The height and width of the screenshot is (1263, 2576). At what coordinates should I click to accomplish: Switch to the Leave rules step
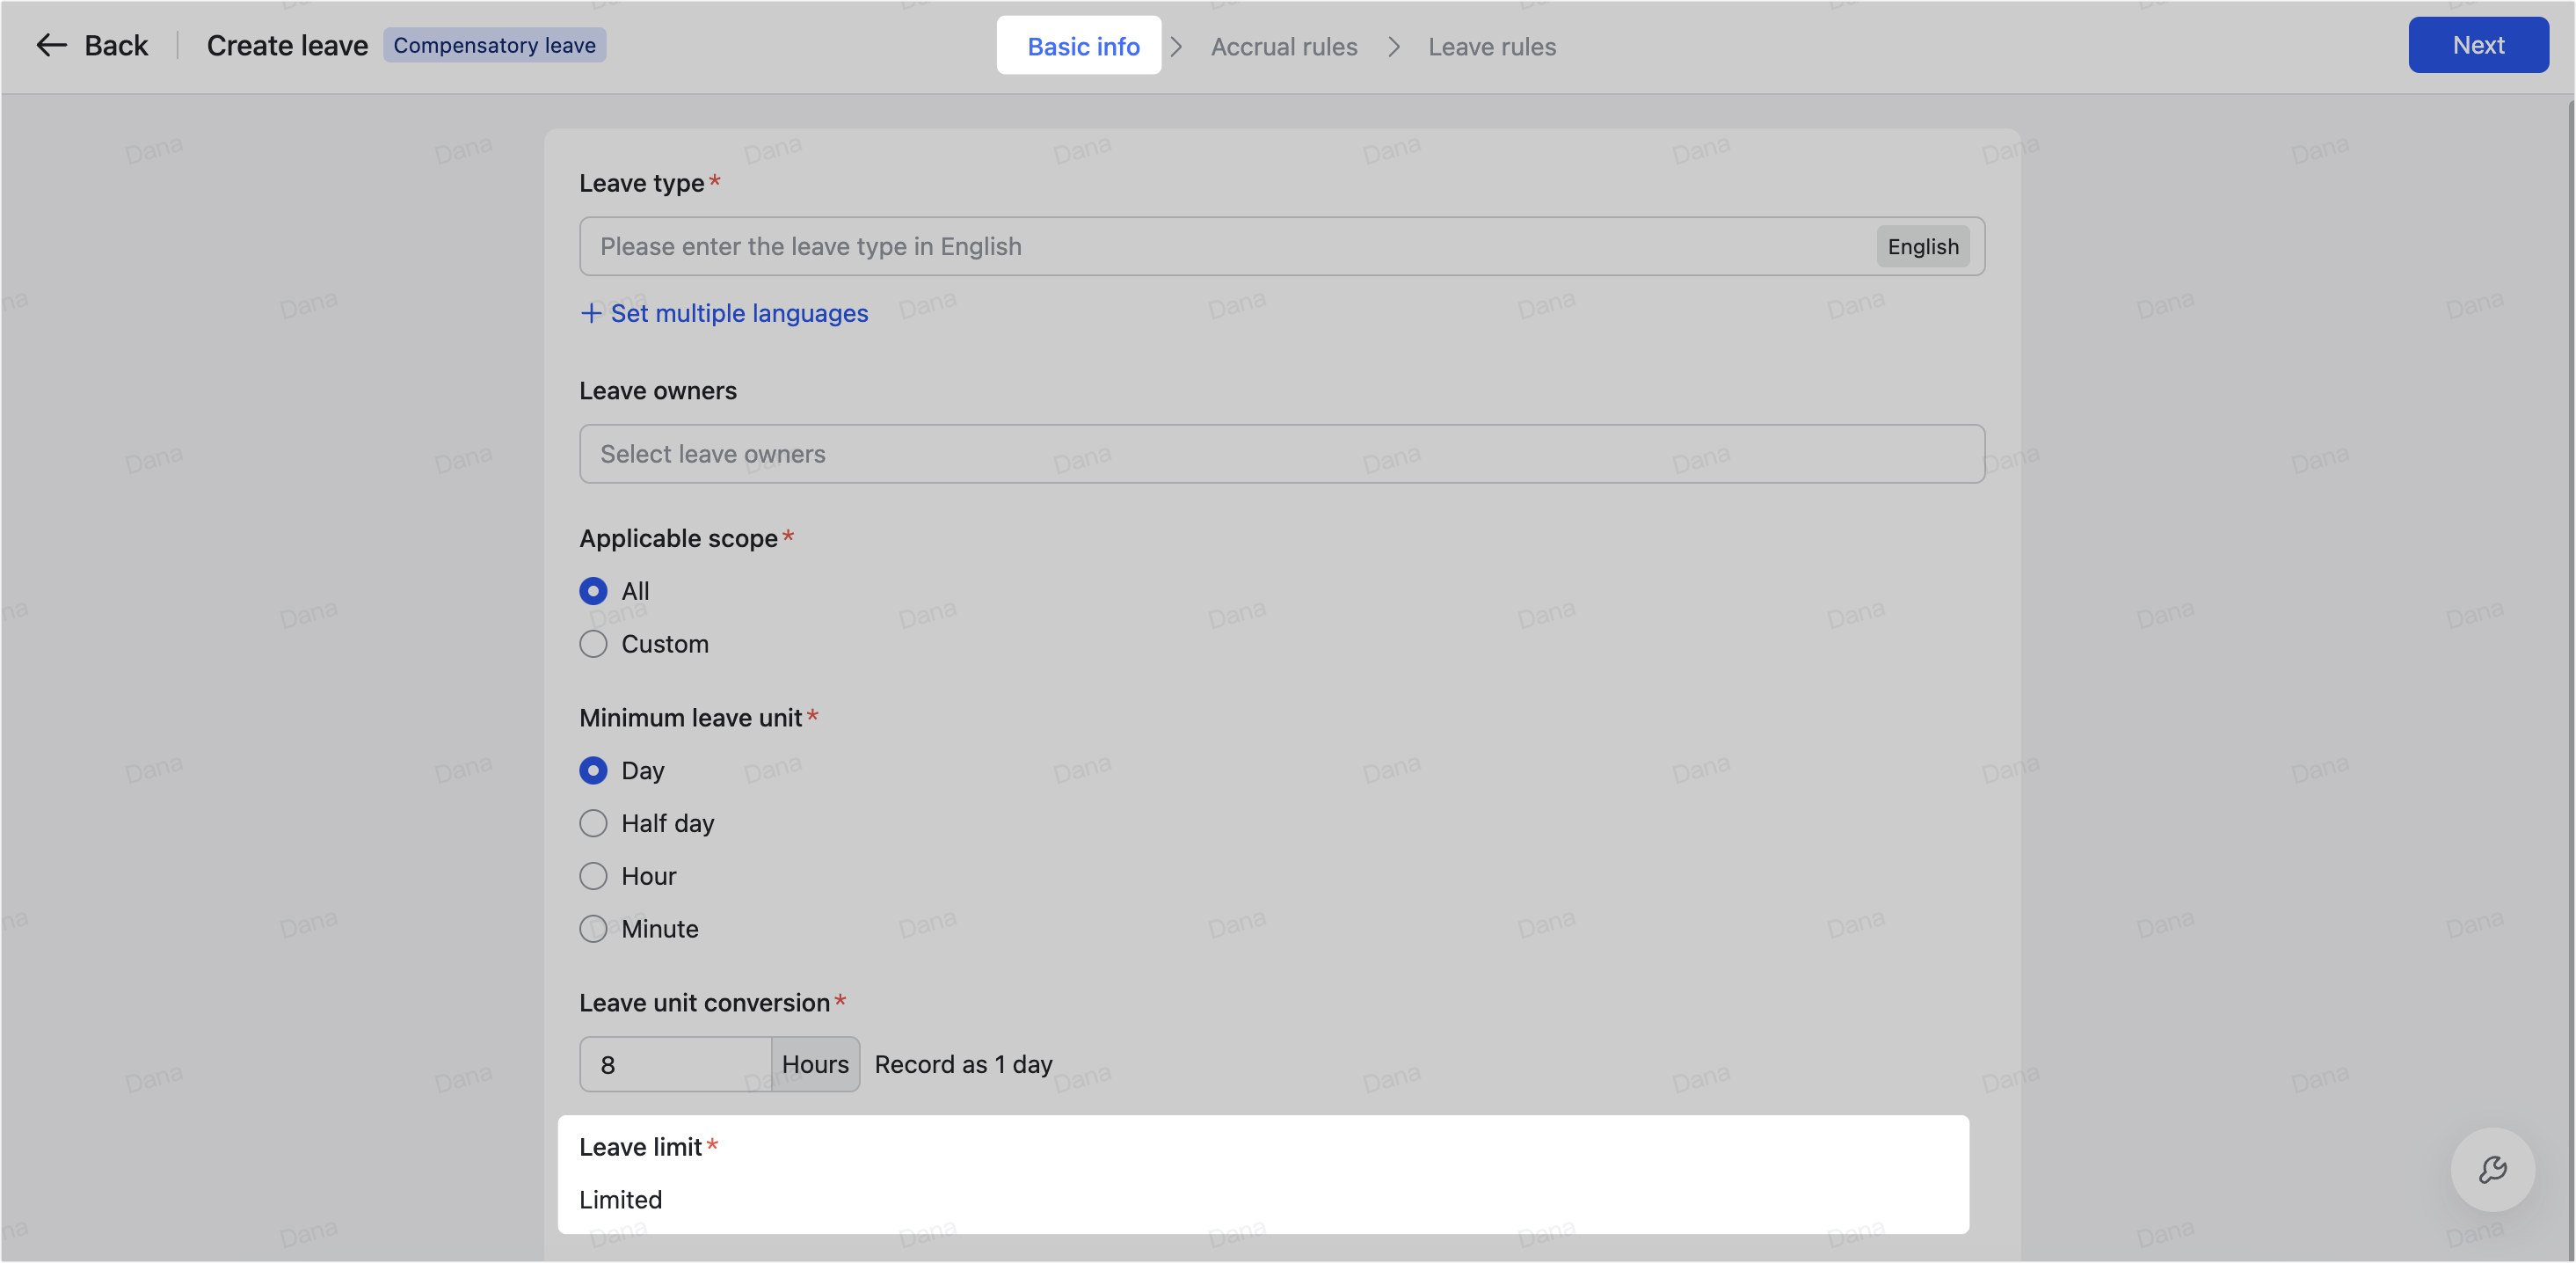point(1492,46)
